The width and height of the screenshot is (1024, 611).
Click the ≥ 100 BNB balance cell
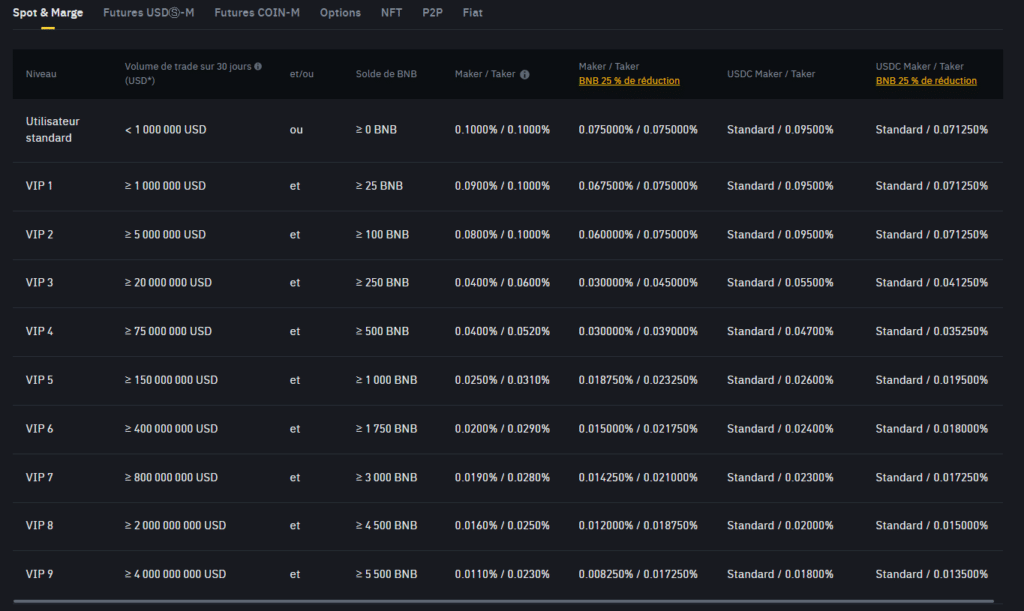tap(382, 234)
